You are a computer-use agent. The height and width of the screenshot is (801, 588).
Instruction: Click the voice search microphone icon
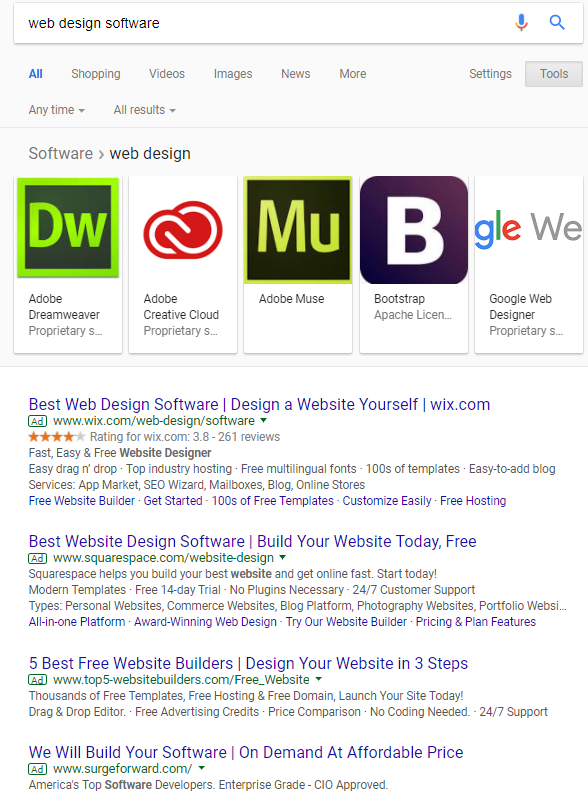point(521,22)
